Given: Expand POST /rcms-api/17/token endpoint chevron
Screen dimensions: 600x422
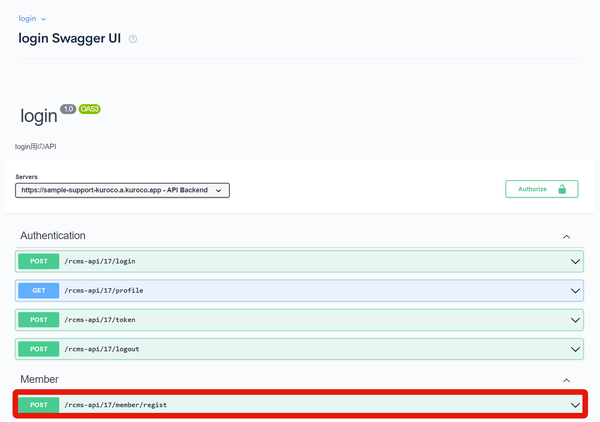Looking at the screenshot, I should point(575,320).
